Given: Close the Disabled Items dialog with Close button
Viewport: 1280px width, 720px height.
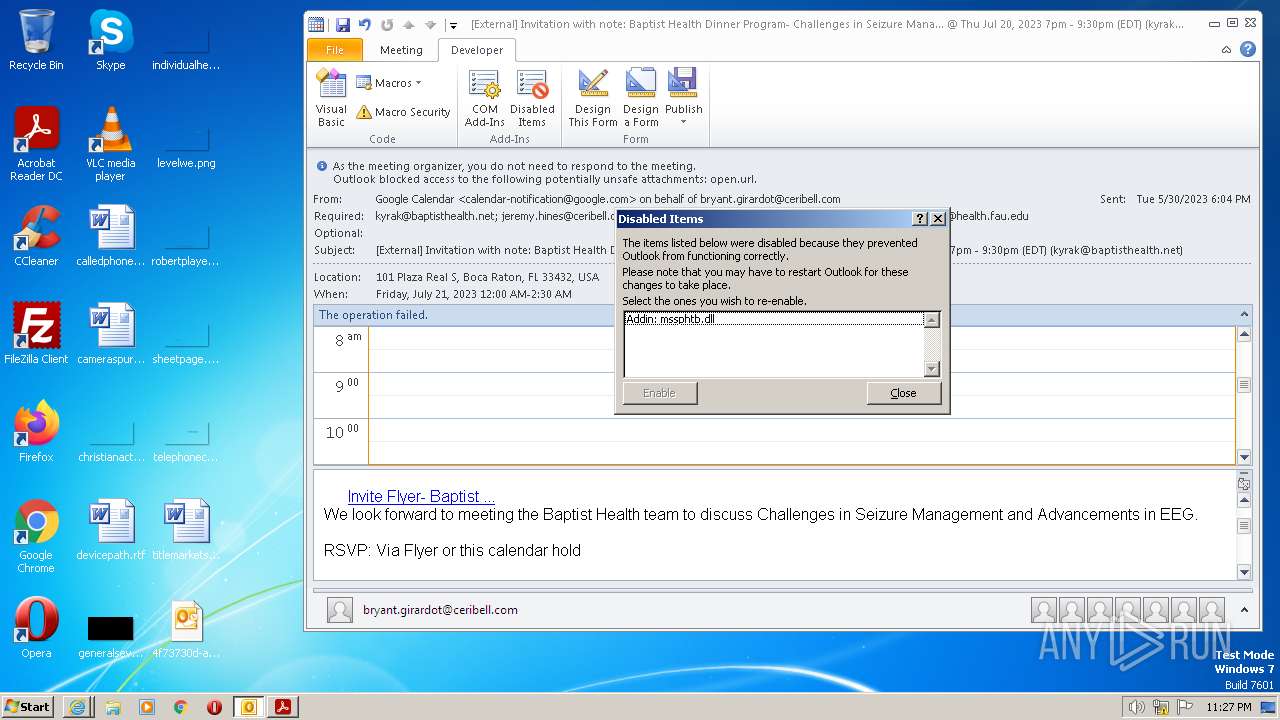Looking at the screenshot, I should (x=903, y=393).
